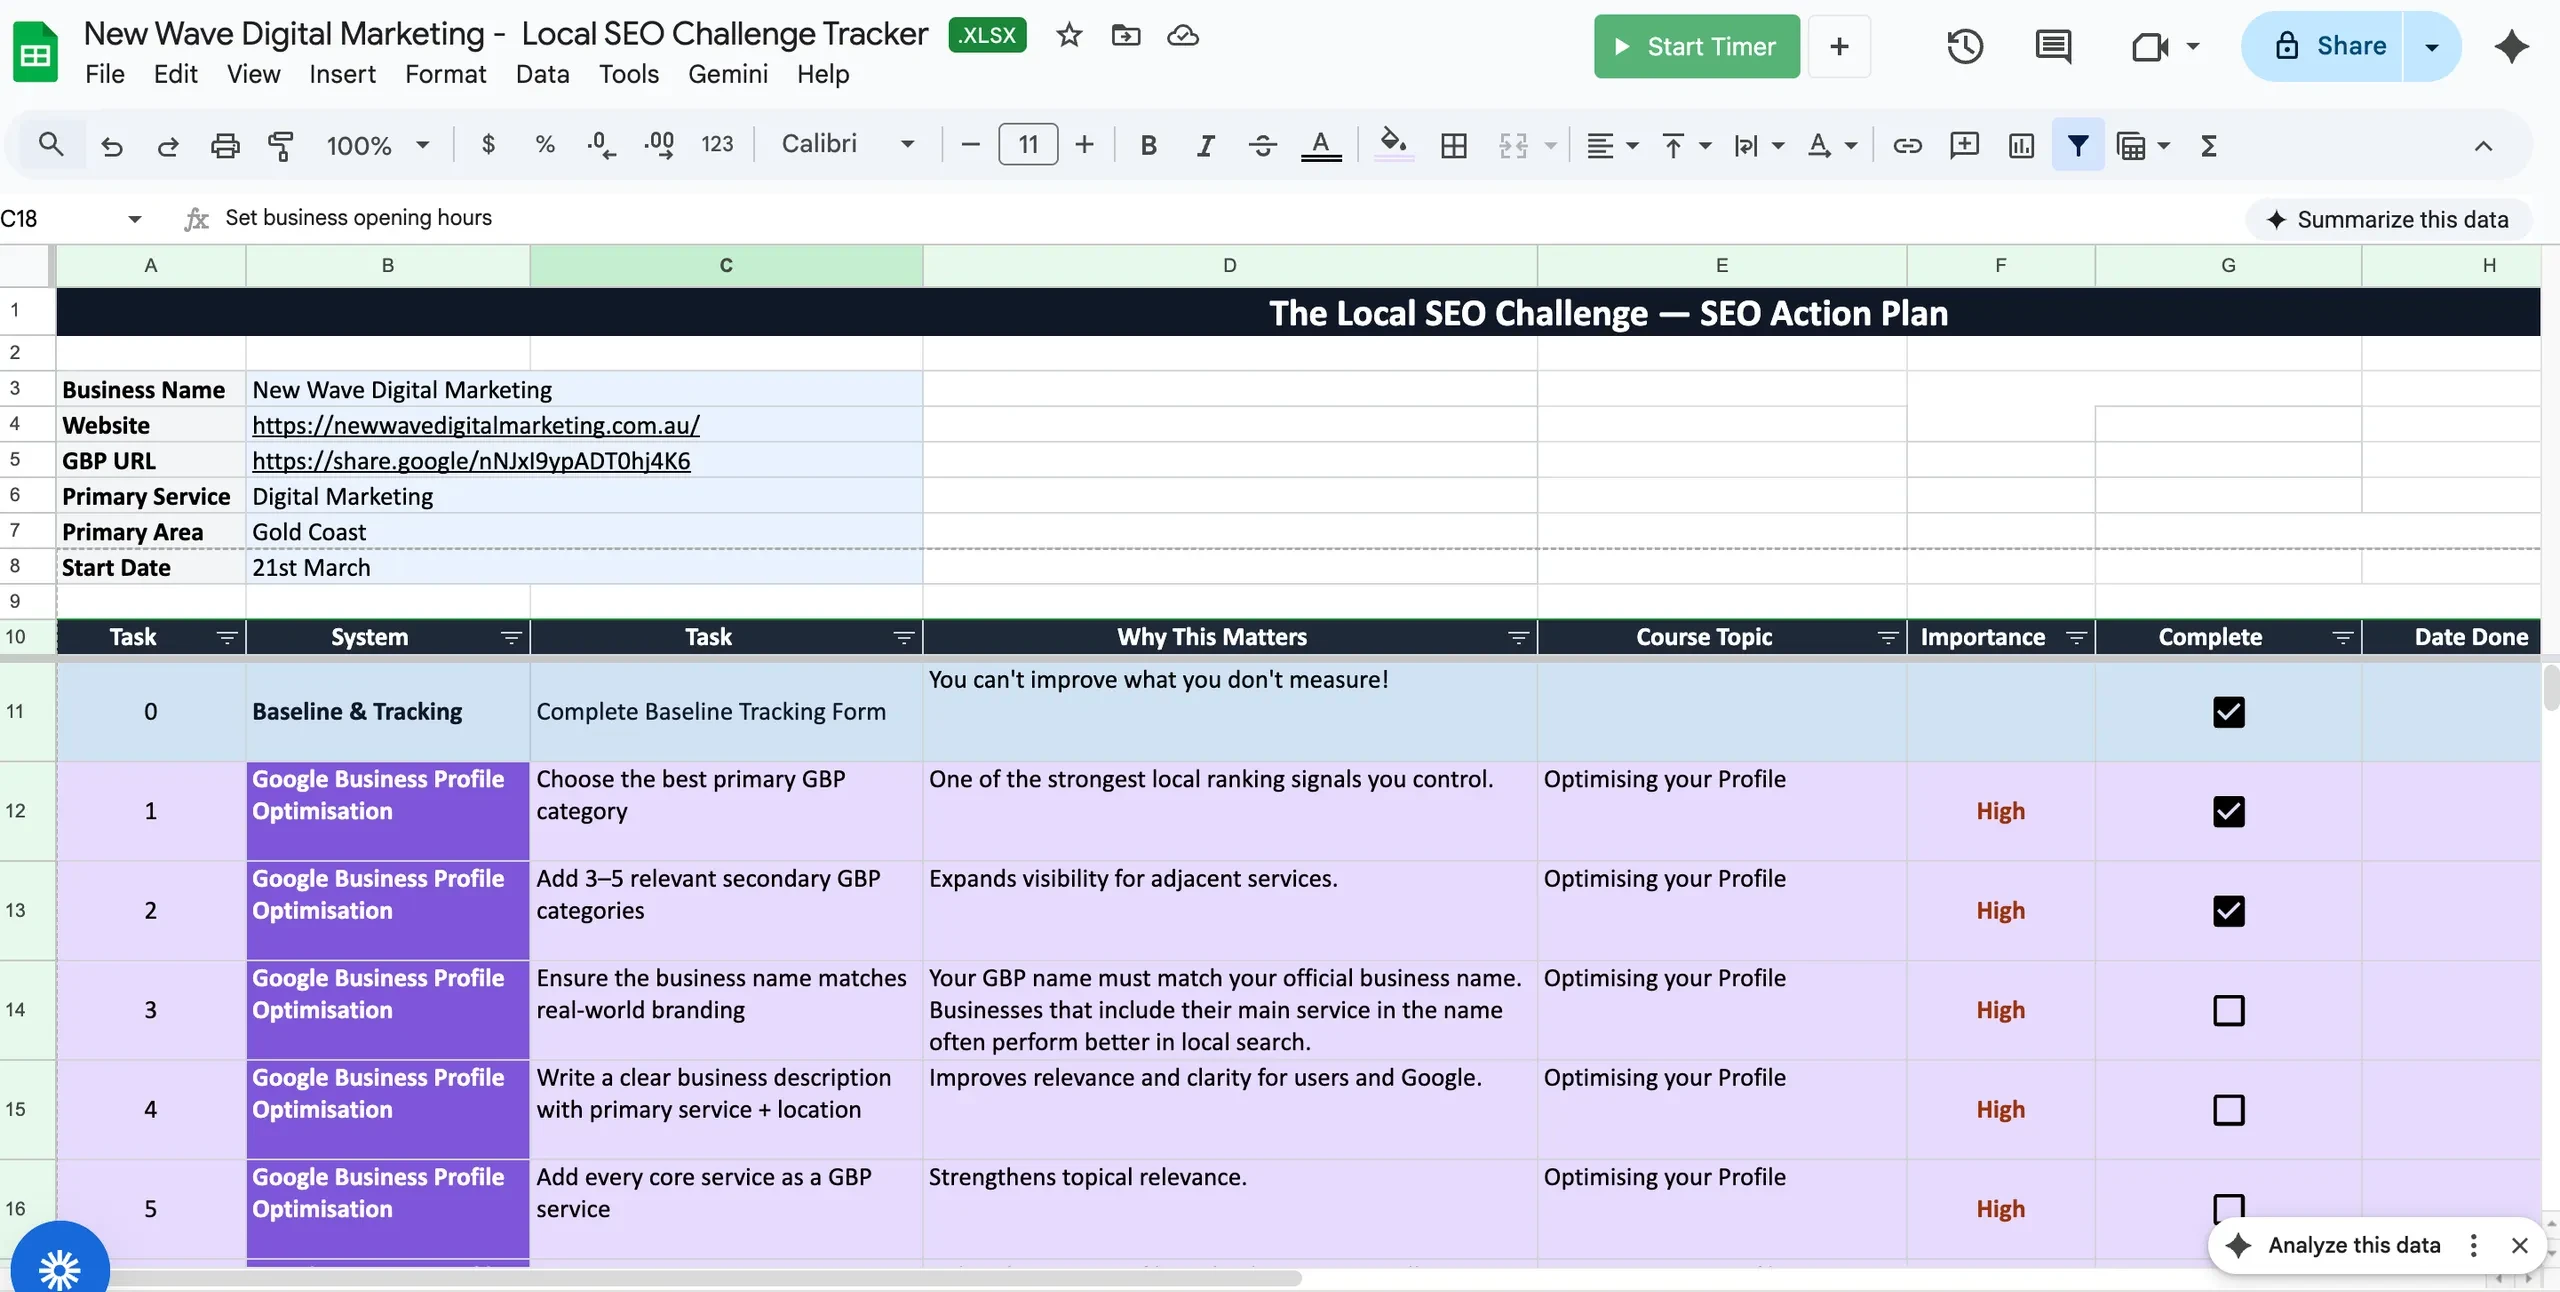Open the newwavedigitalmarketing.com.au website link
Screen dimensions: 2560x1292
(x=476, y=425)
